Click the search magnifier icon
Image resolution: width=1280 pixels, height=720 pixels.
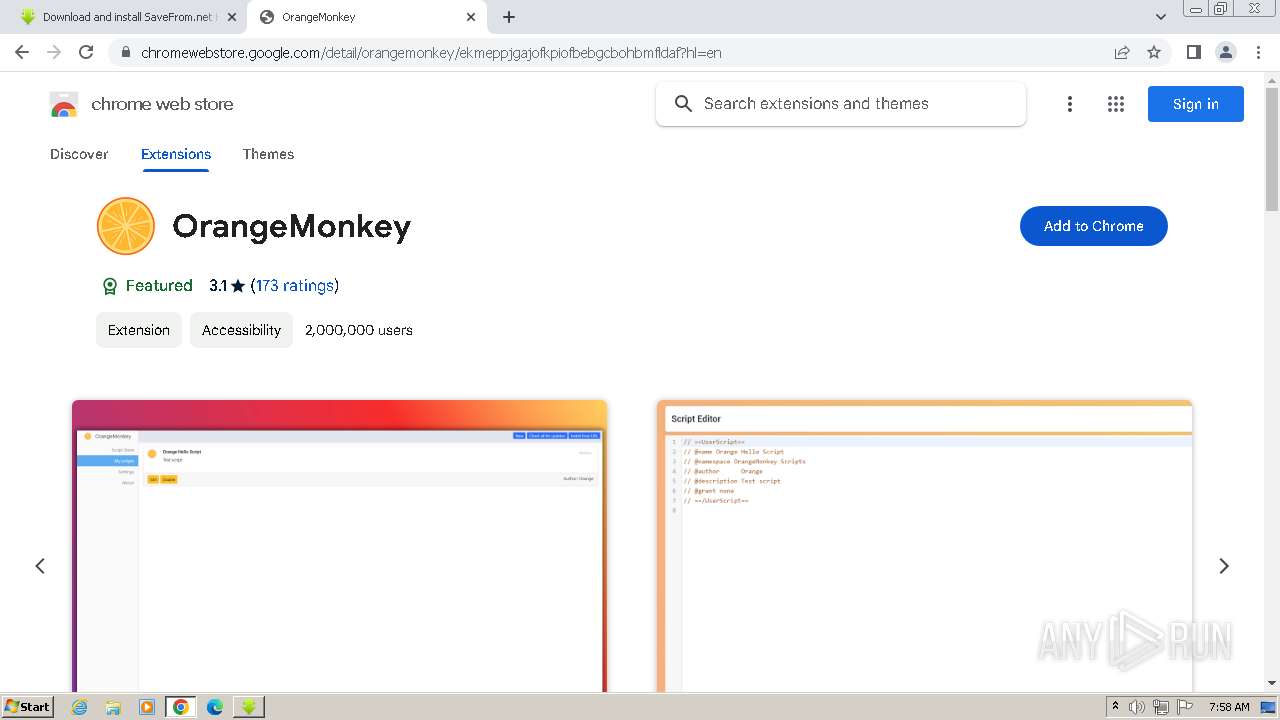(683, 104)
